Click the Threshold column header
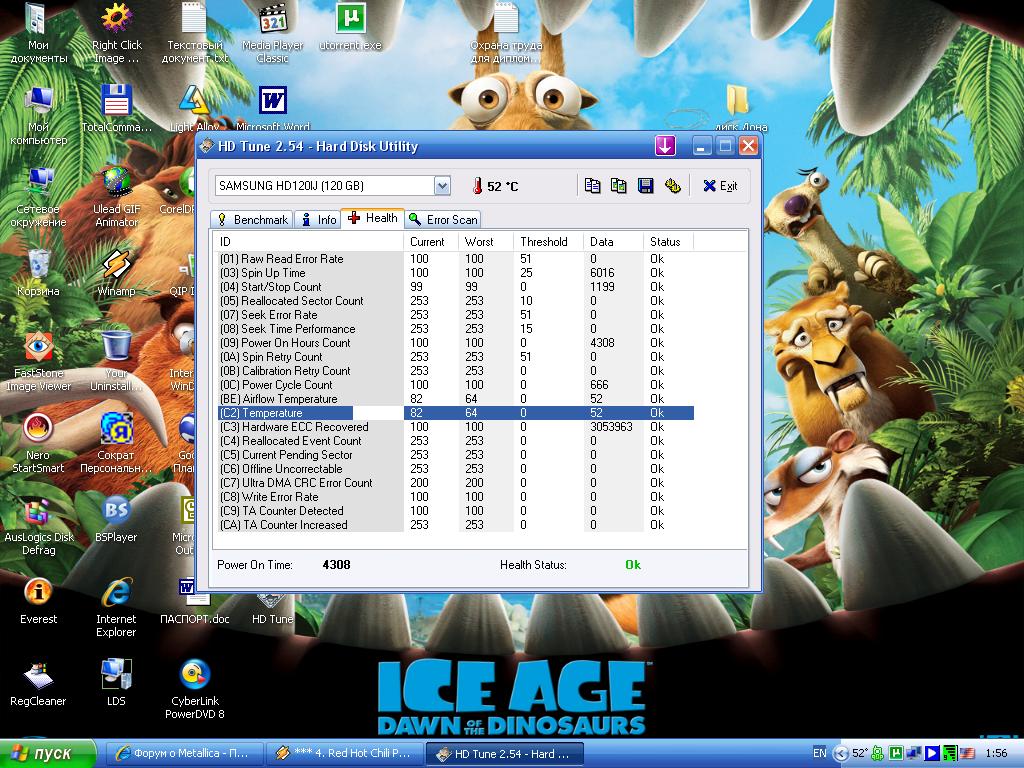1024x768 pixels. [543, 242]
